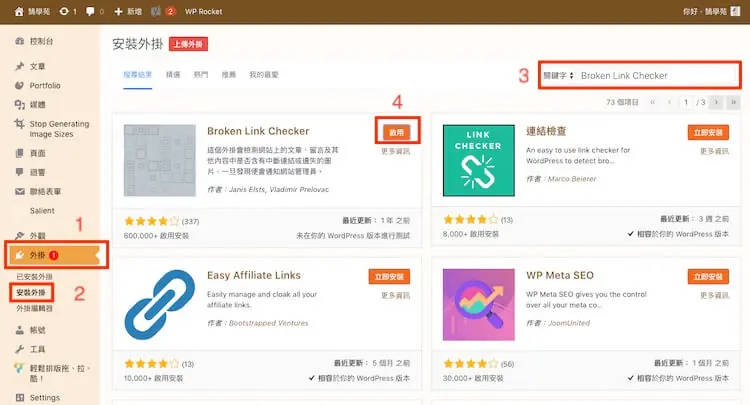Switch to the 我的最愛 favorites tab
The height and width of the screenshot is (405, 750).
(x=264, y=75)
